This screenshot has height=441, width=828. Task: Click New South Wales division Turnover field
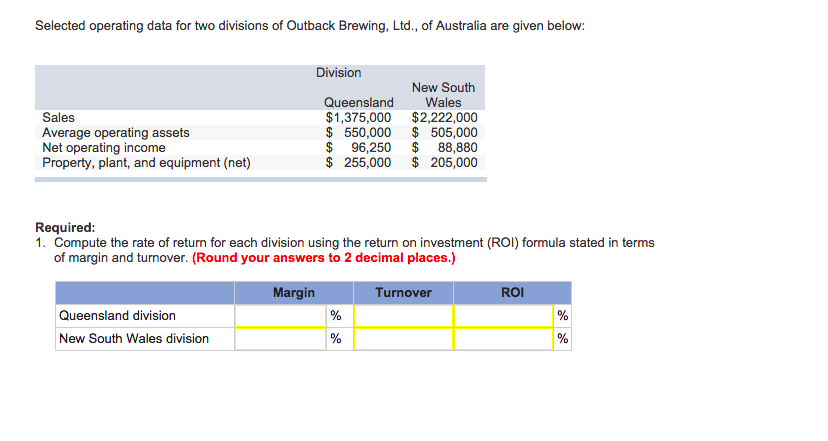(403, 339)
